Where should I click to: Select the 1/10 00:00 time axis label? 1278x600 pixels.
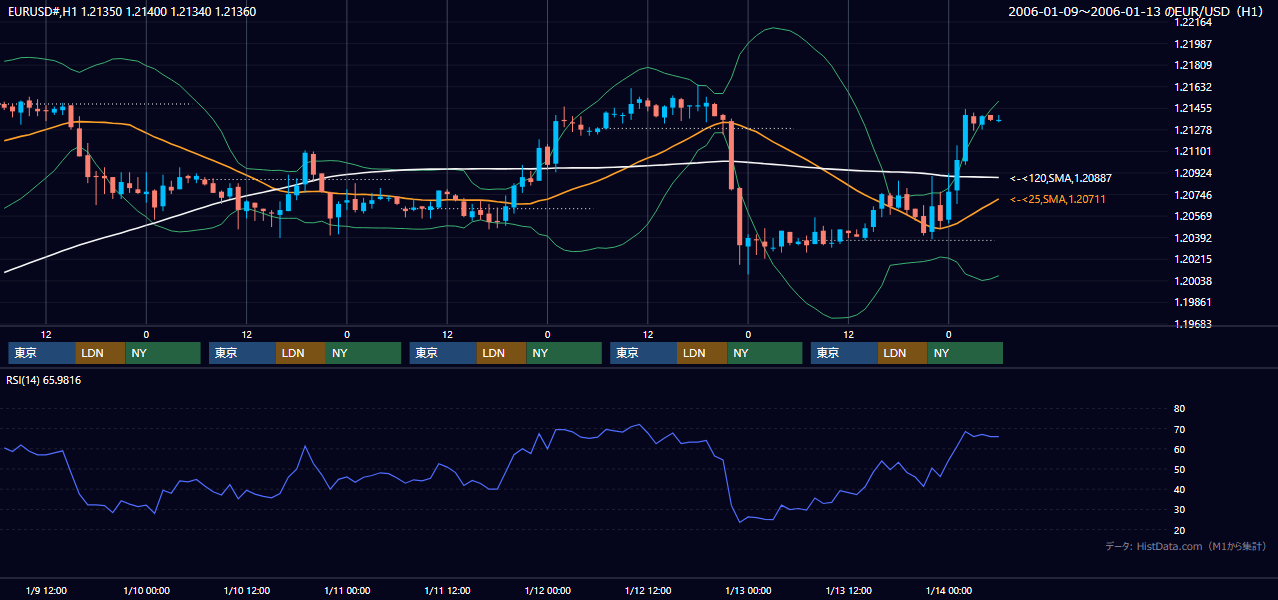pos(146,590)
